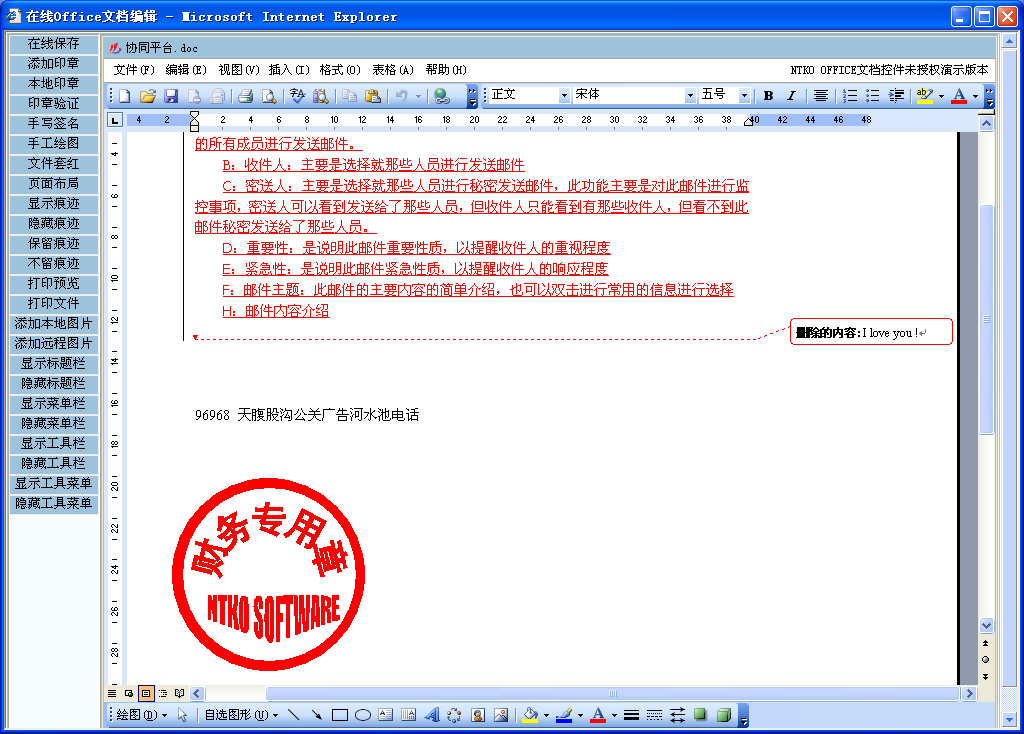Click the vertical scrollbar down arrow
This screenshot has width=1024, height=734.
(x=986, y=625)
